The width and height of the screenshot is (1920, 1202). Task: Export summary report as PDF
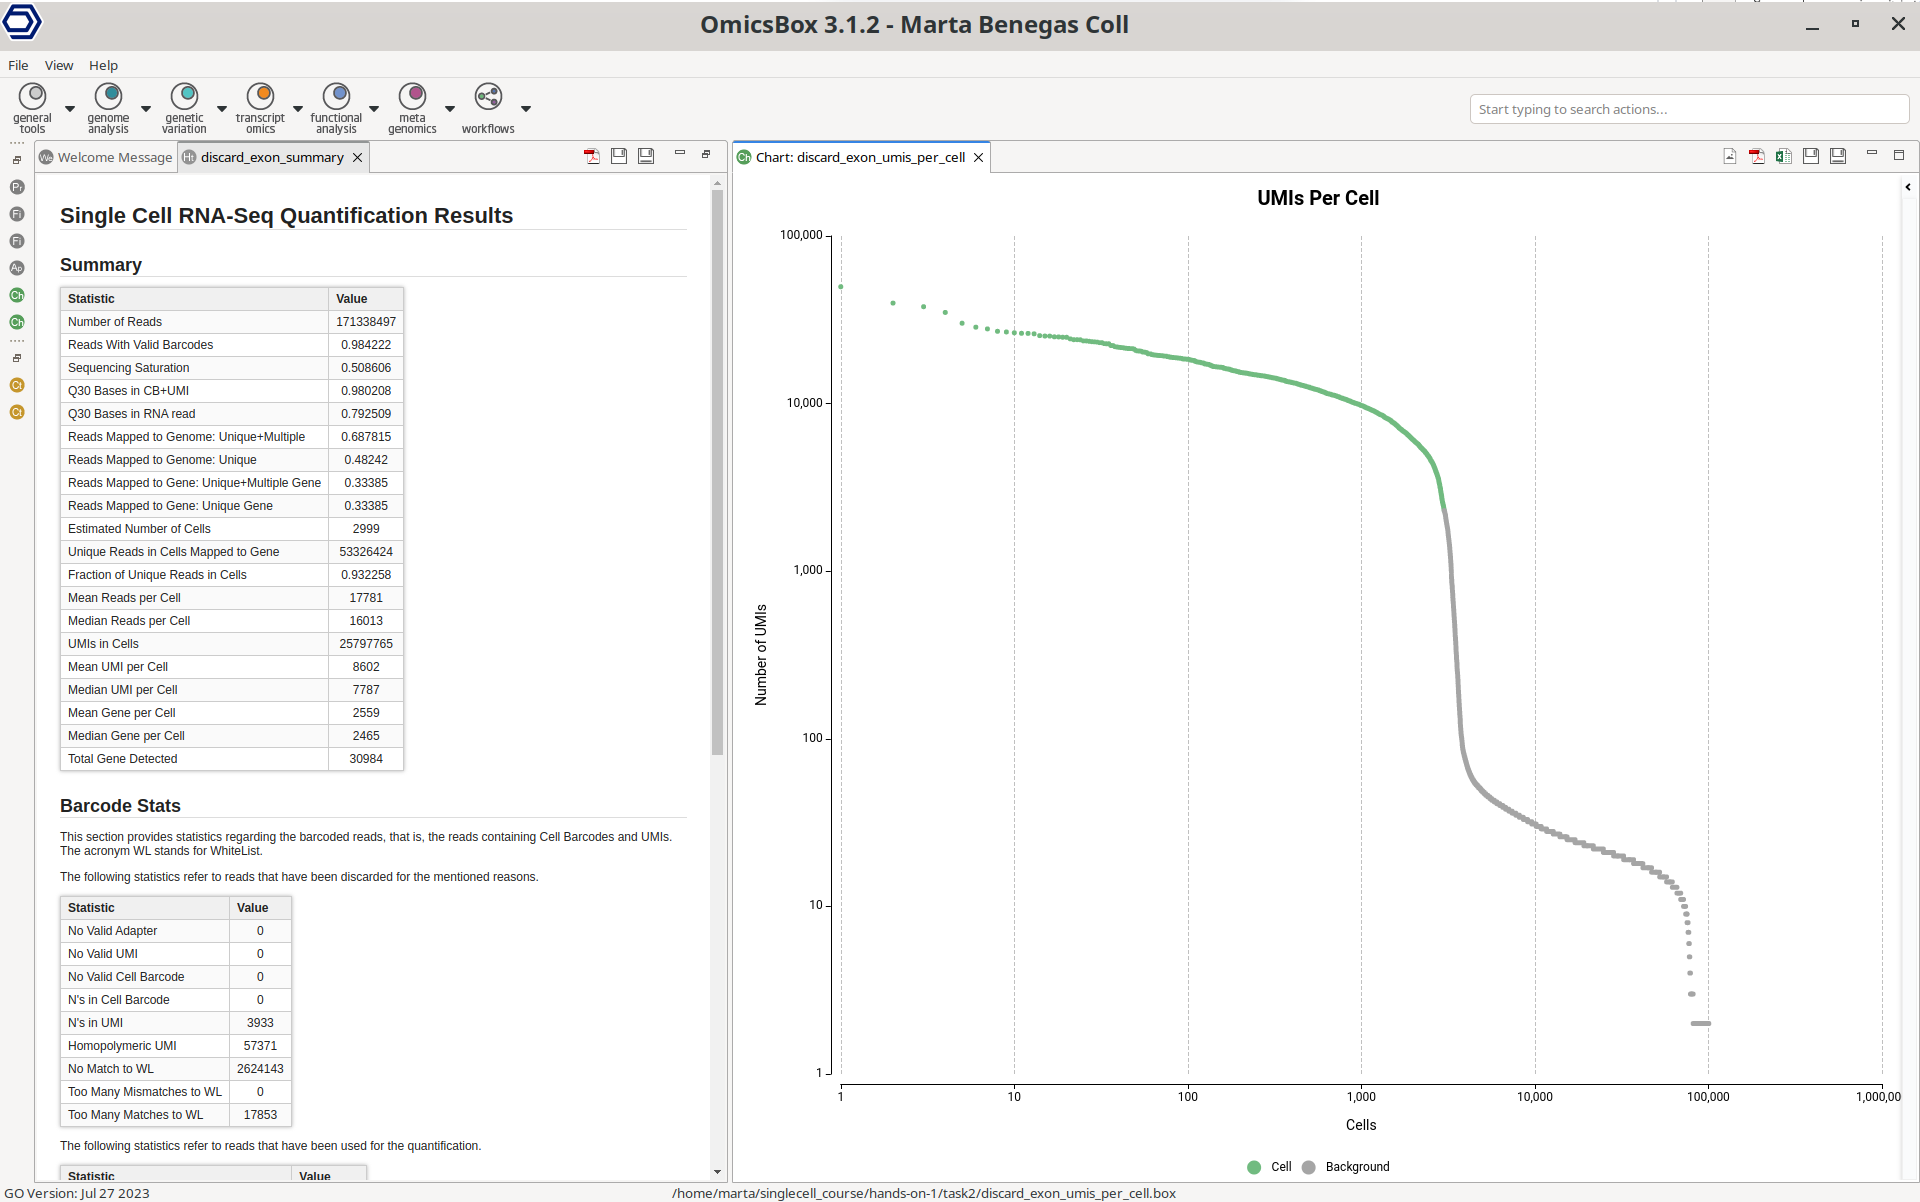point(592,156)
